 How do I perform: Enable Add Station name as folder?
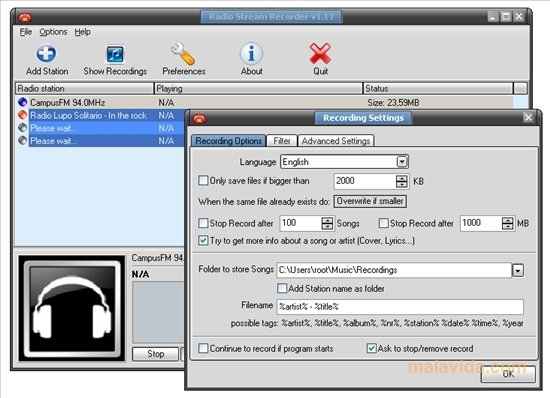click(x=282, y=288)
